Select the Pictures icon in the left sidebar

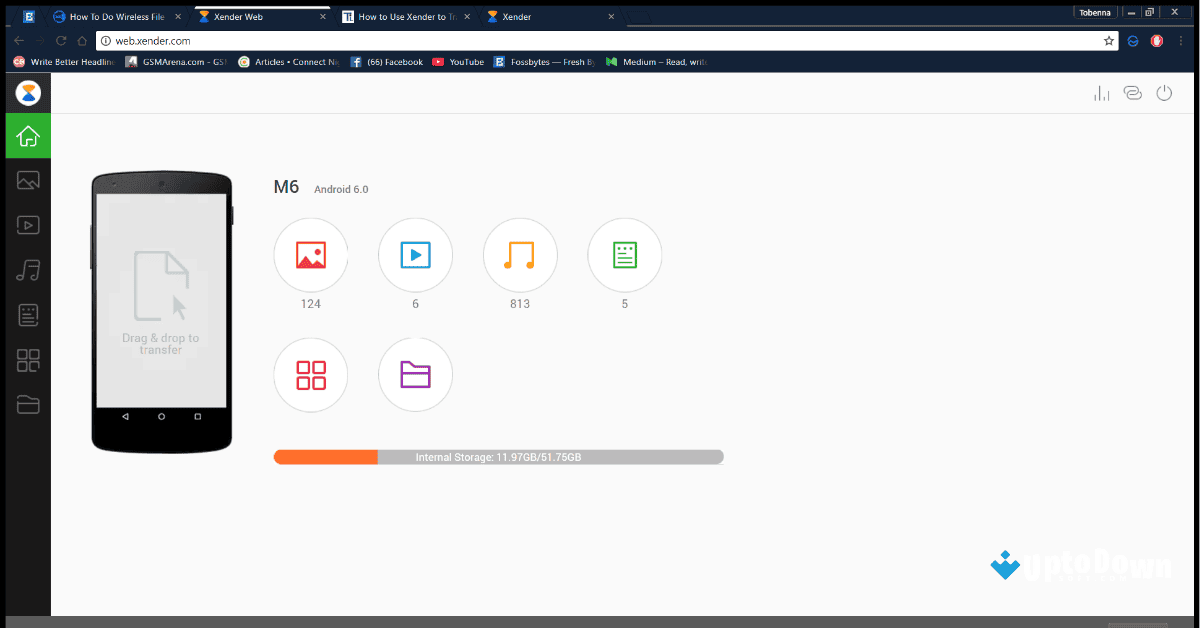[27, 180]
